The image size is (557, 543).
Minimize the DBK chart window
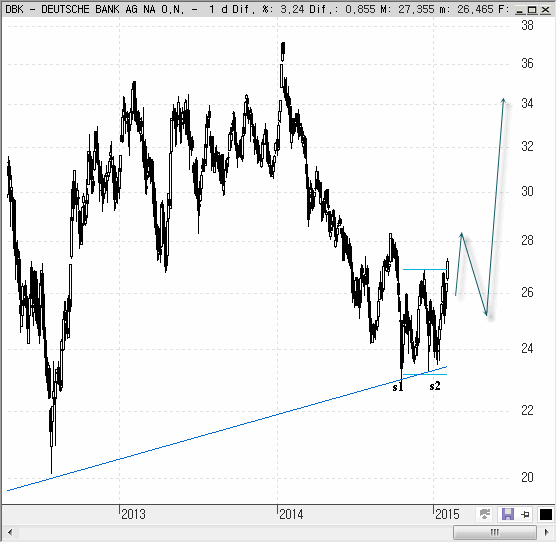pos(520,10)
